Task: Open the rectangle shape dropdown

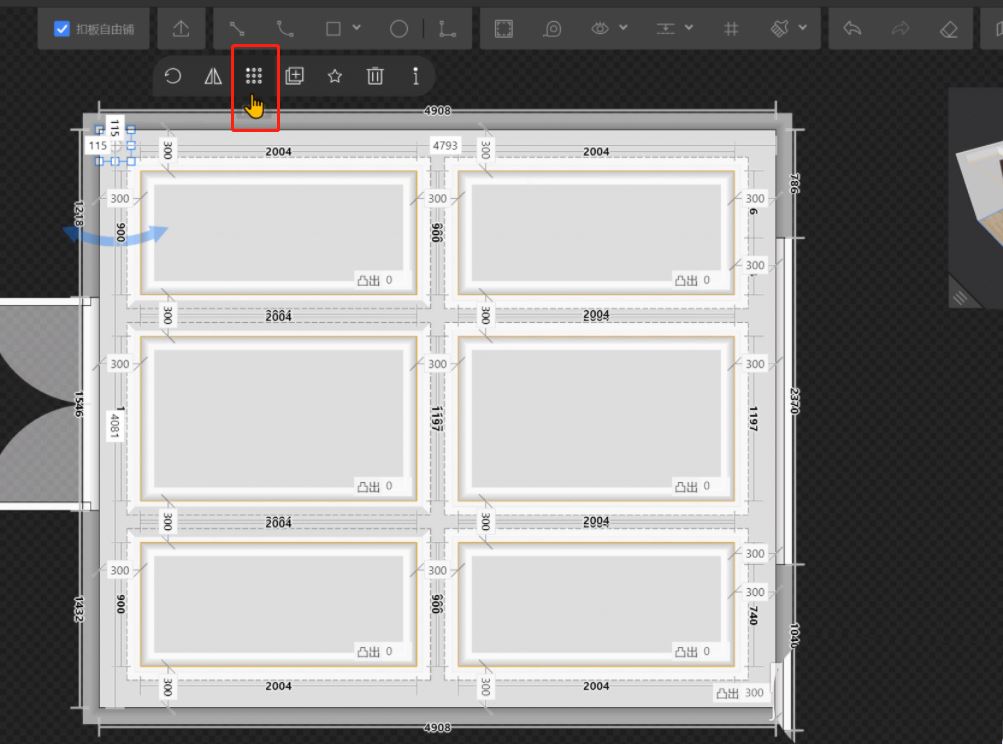Action: coord(343,29)
